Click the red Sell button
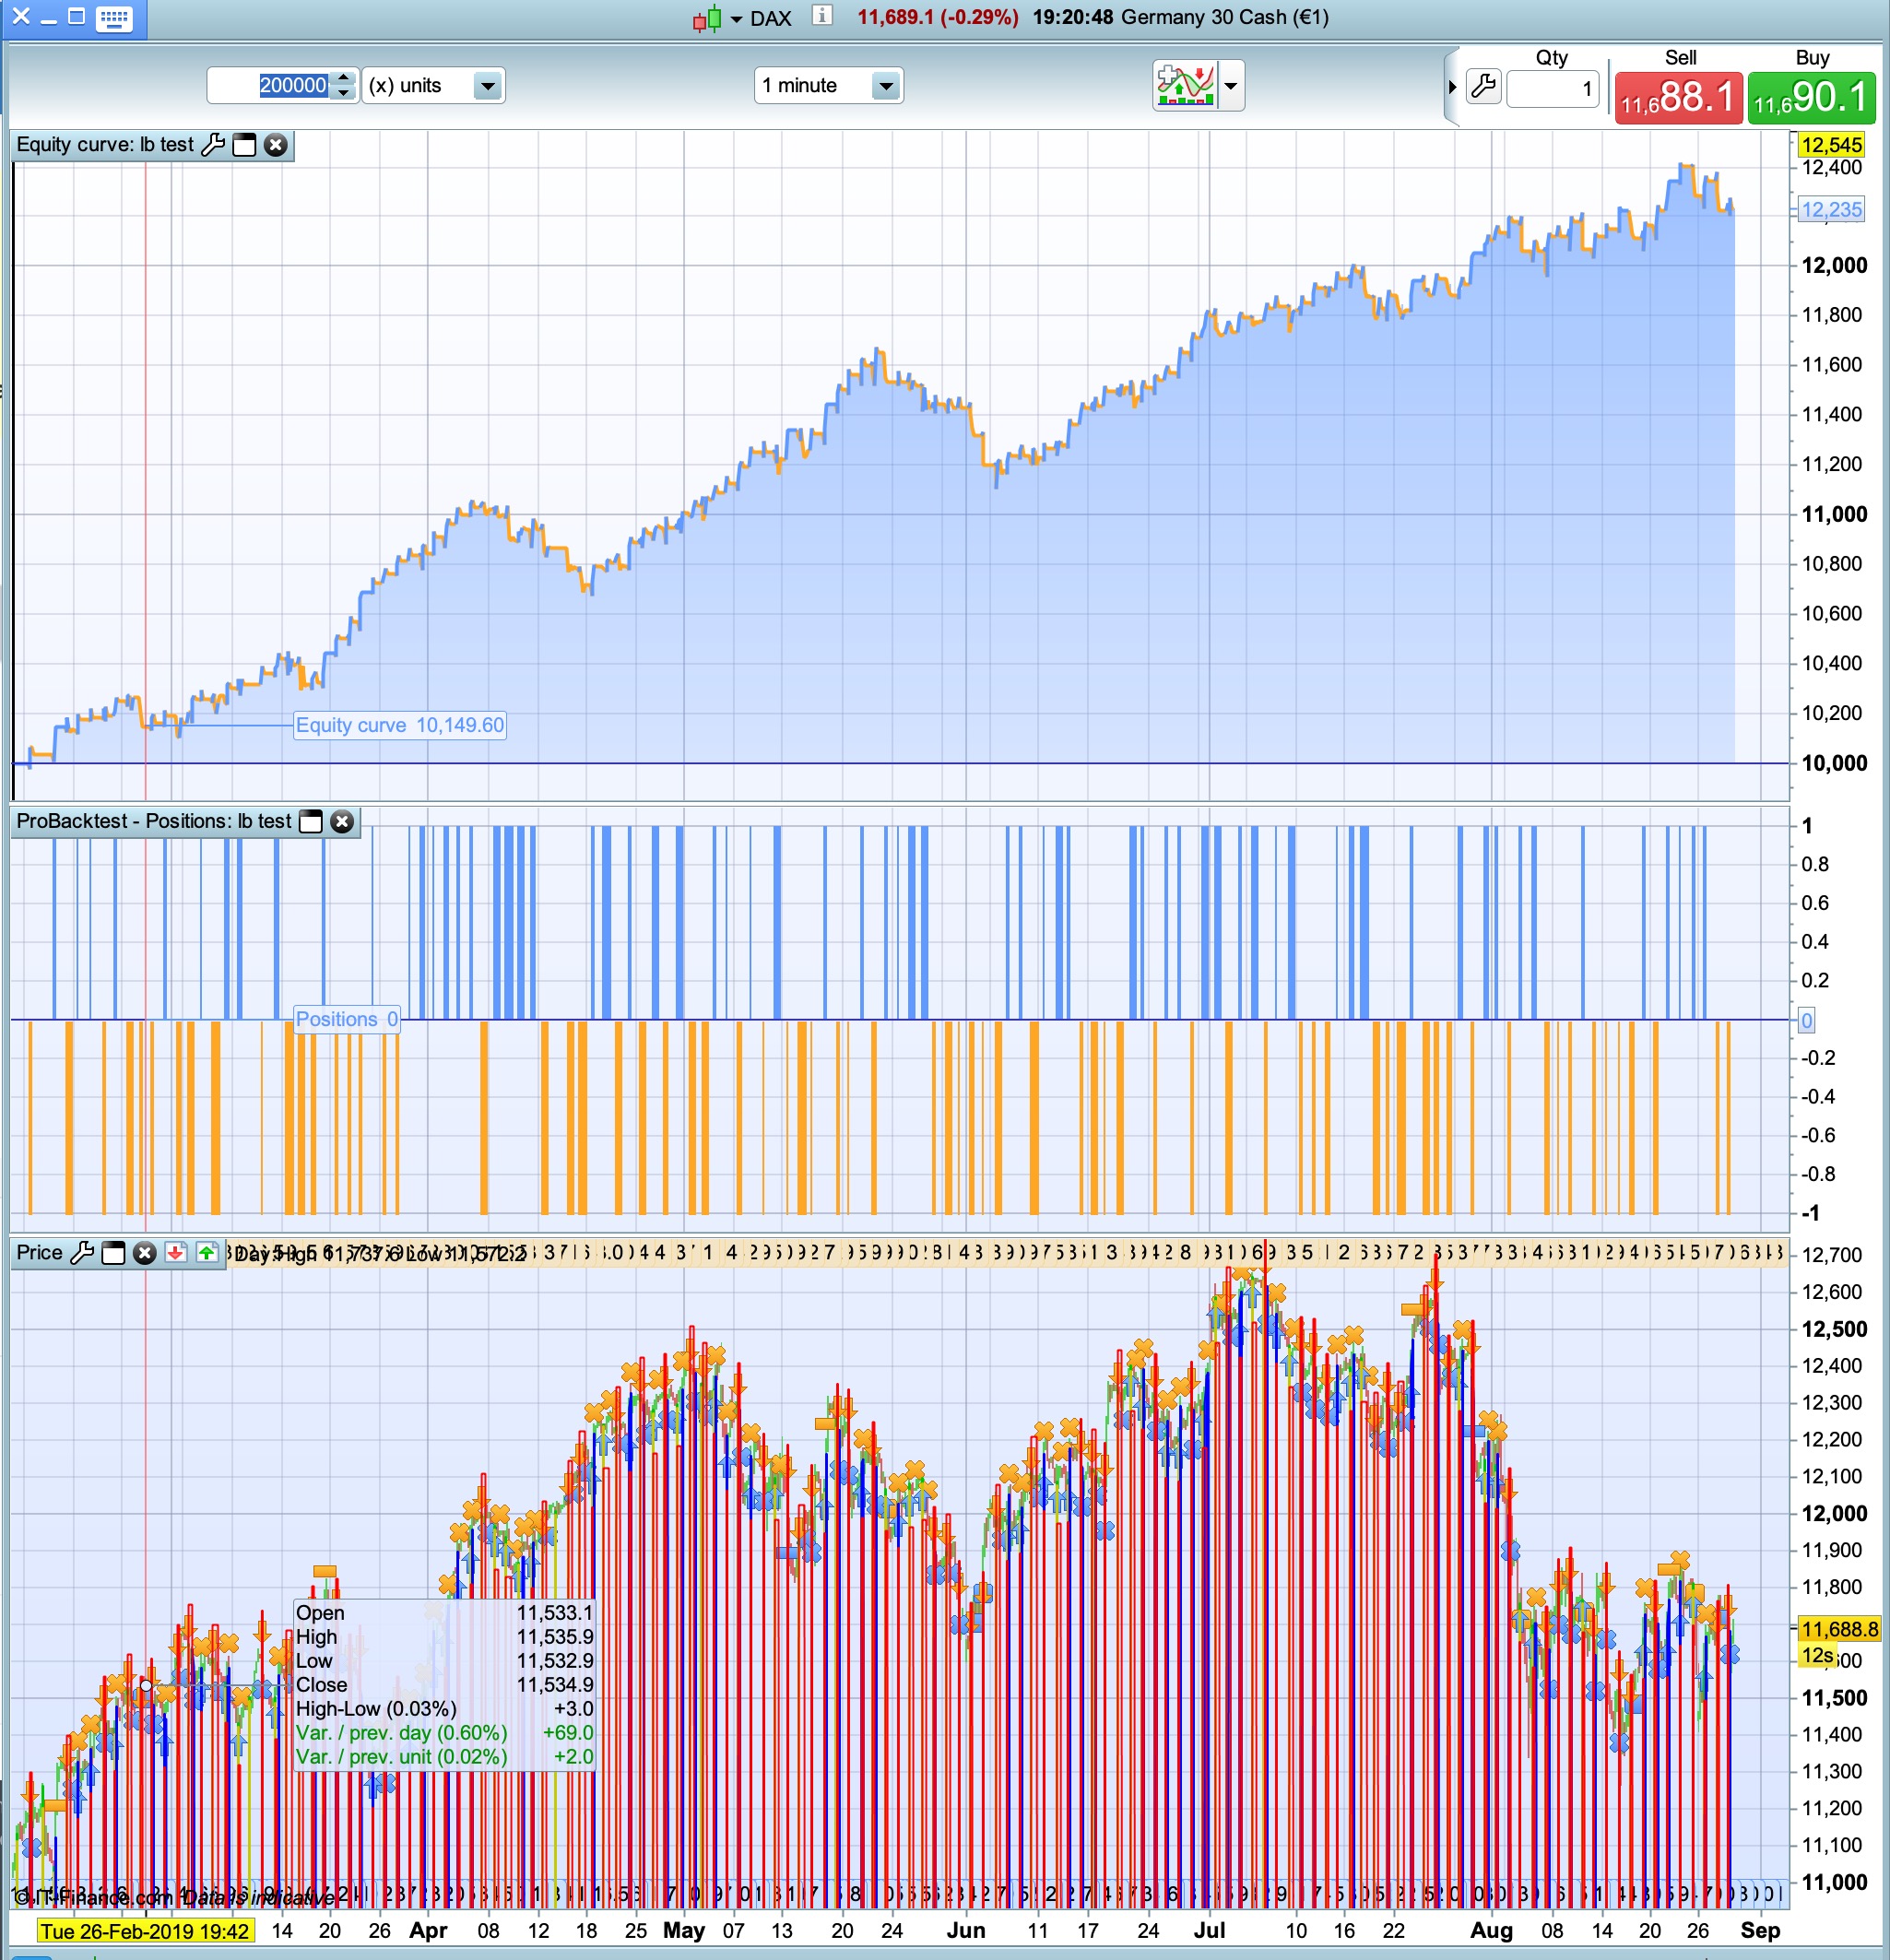 click(1678, 98)
